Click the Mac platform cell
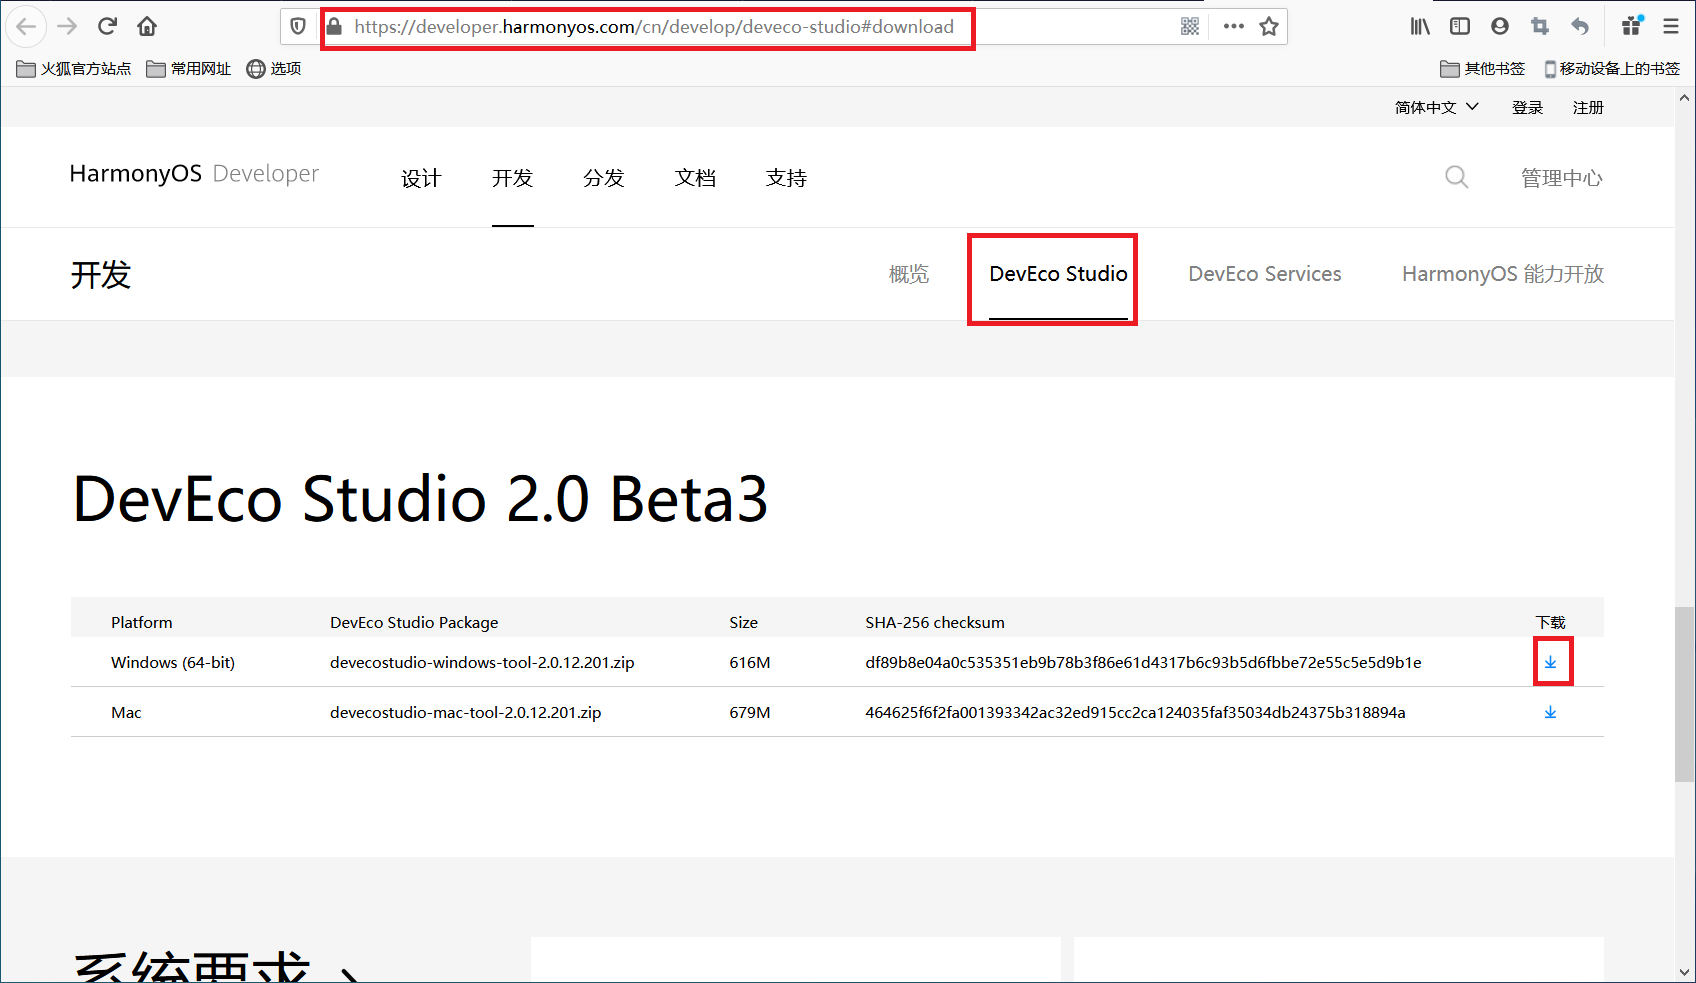The height and width of the screenshot is (983, 1696). [126, 712]
